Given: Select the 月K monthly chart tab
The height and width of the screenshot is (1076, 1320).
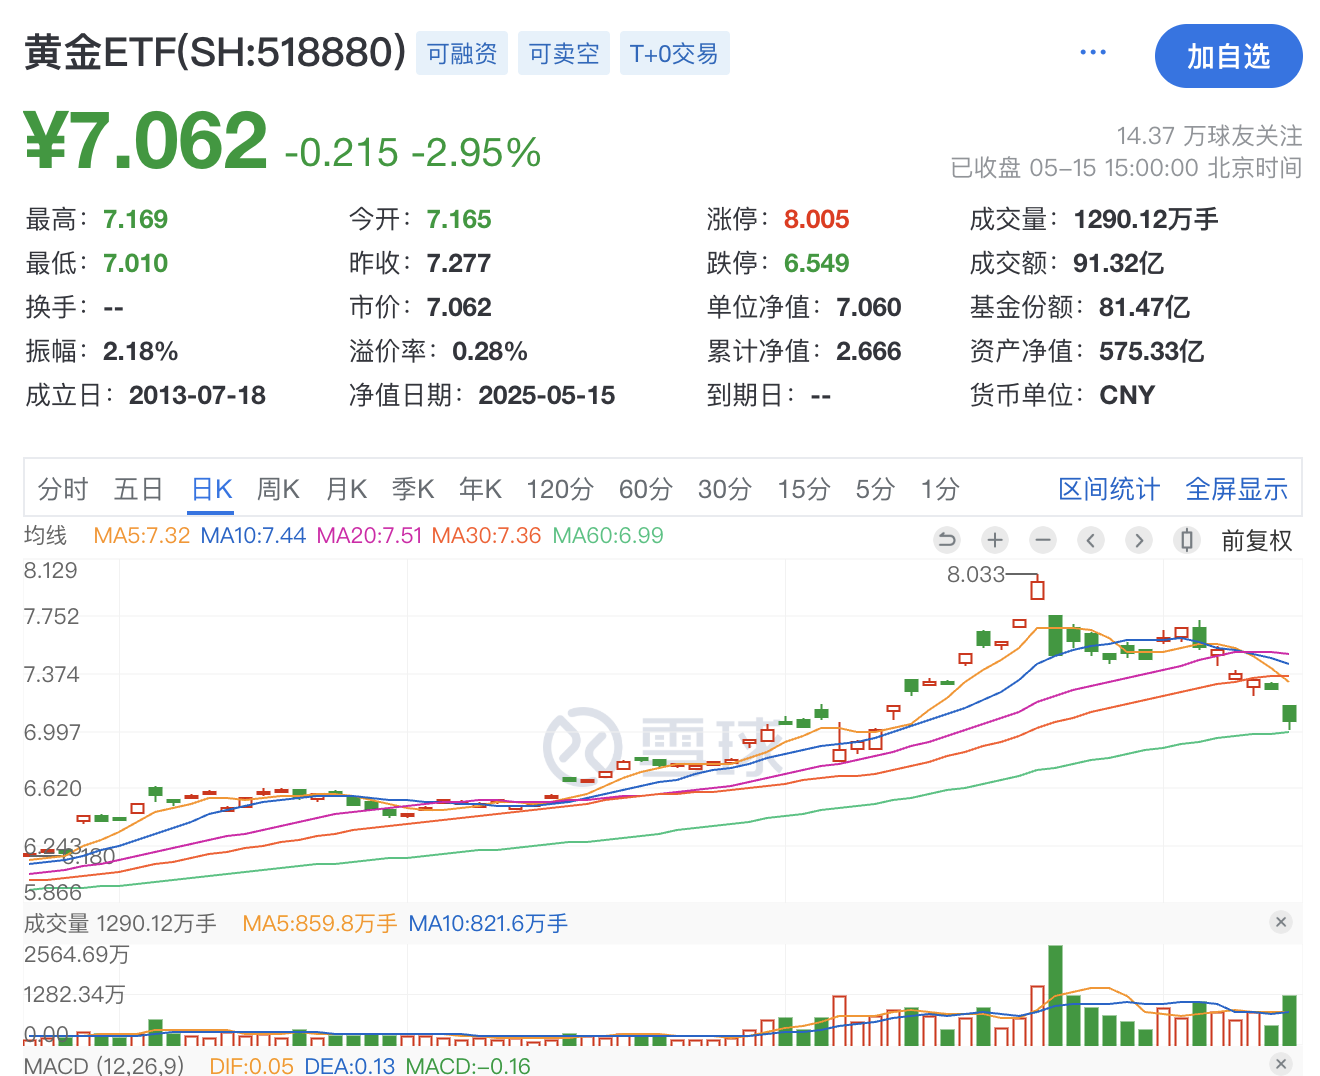Looking at the screenshot, I should [346, 489].
